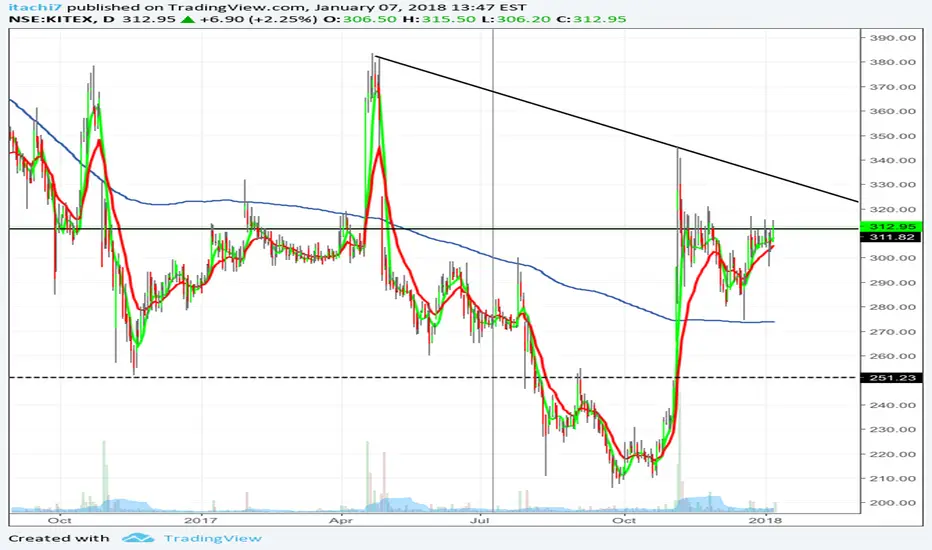Click the 290.00 price axis label
This screenshot has width=932, height=550.
[x=892, y=282]
